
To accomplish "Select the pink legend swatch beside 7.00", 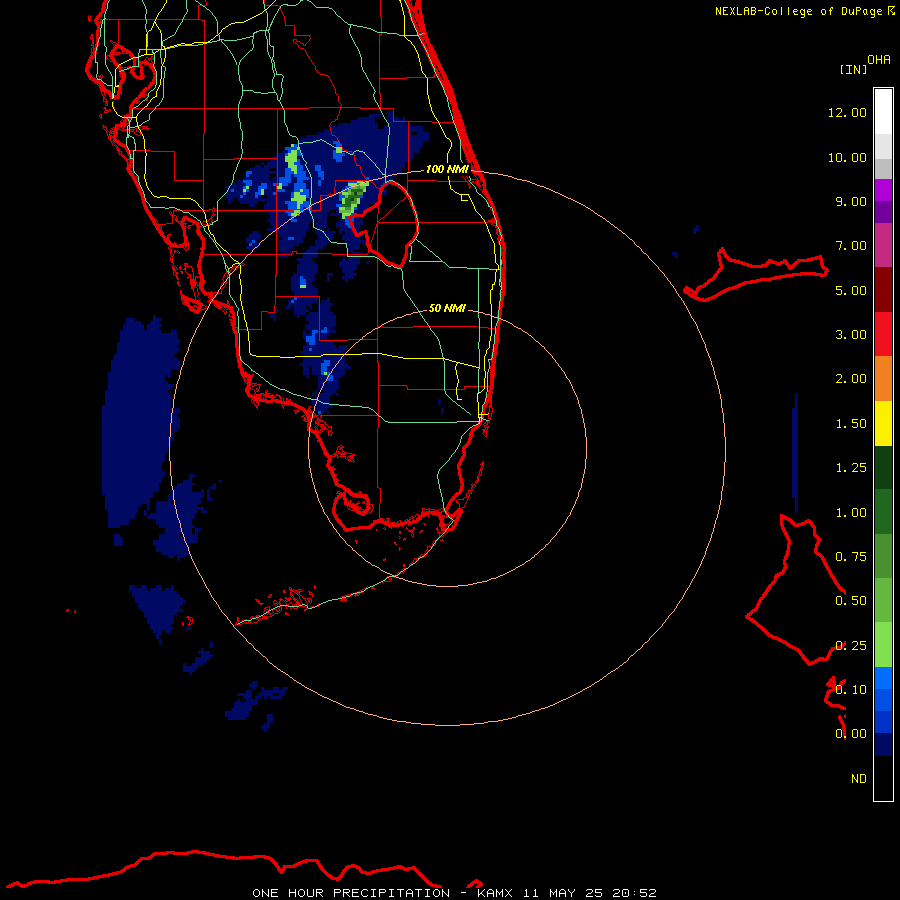I will pos(883,245).
